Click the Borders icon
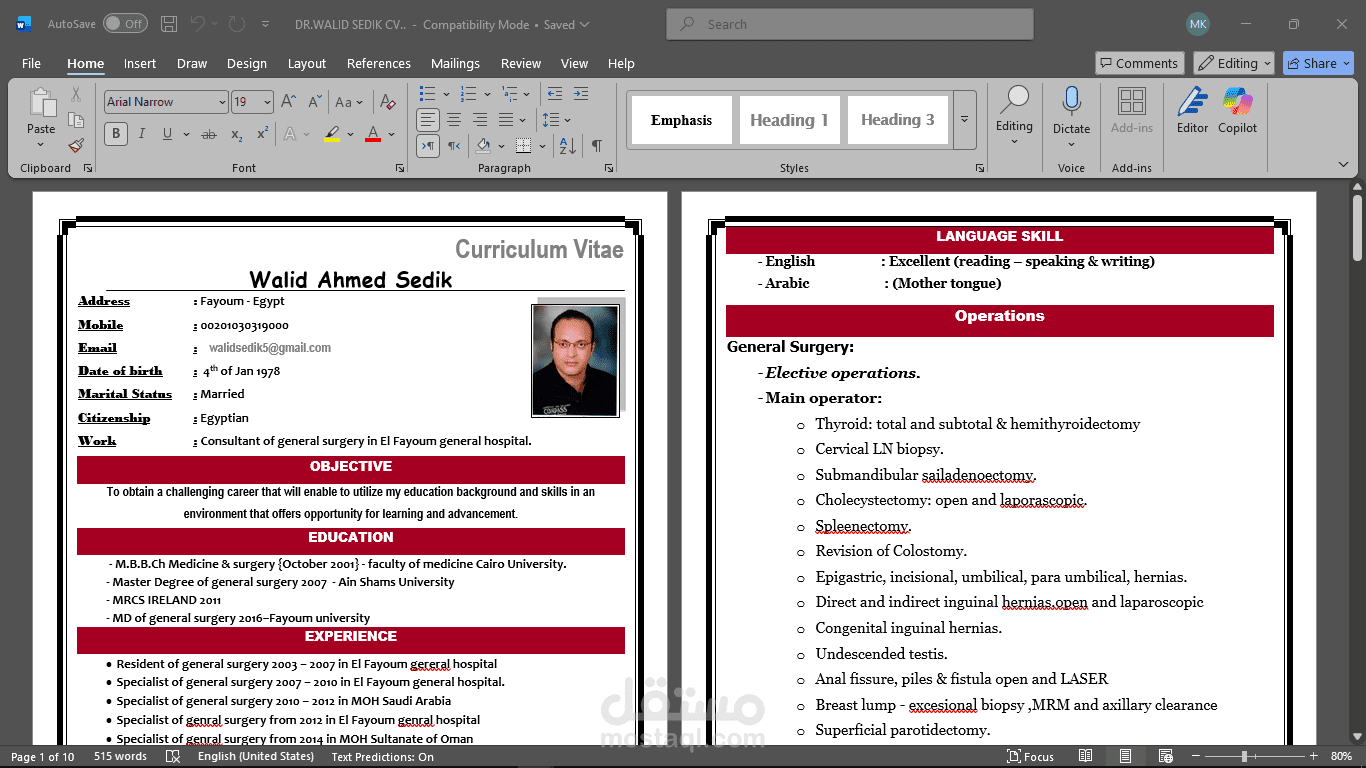 (521, 146)
